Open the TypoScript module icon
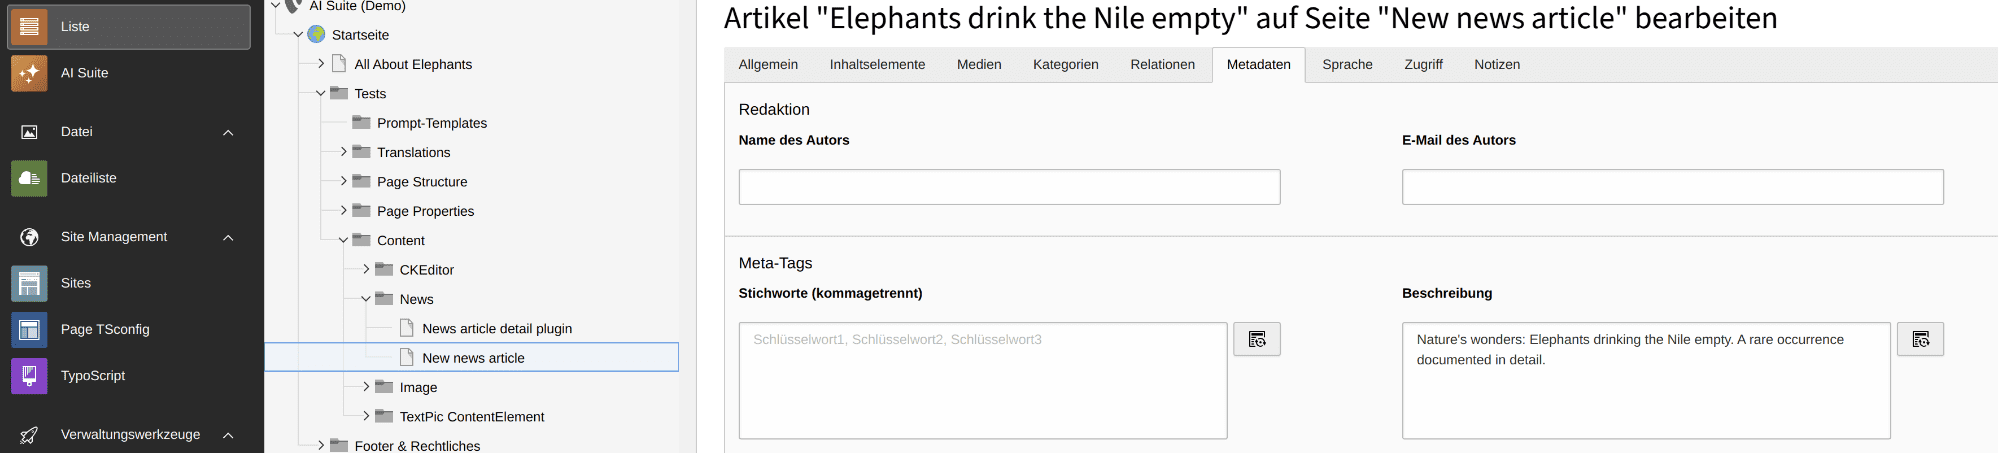The height and width of the screenshot is (453, 2000). [29, 376]
